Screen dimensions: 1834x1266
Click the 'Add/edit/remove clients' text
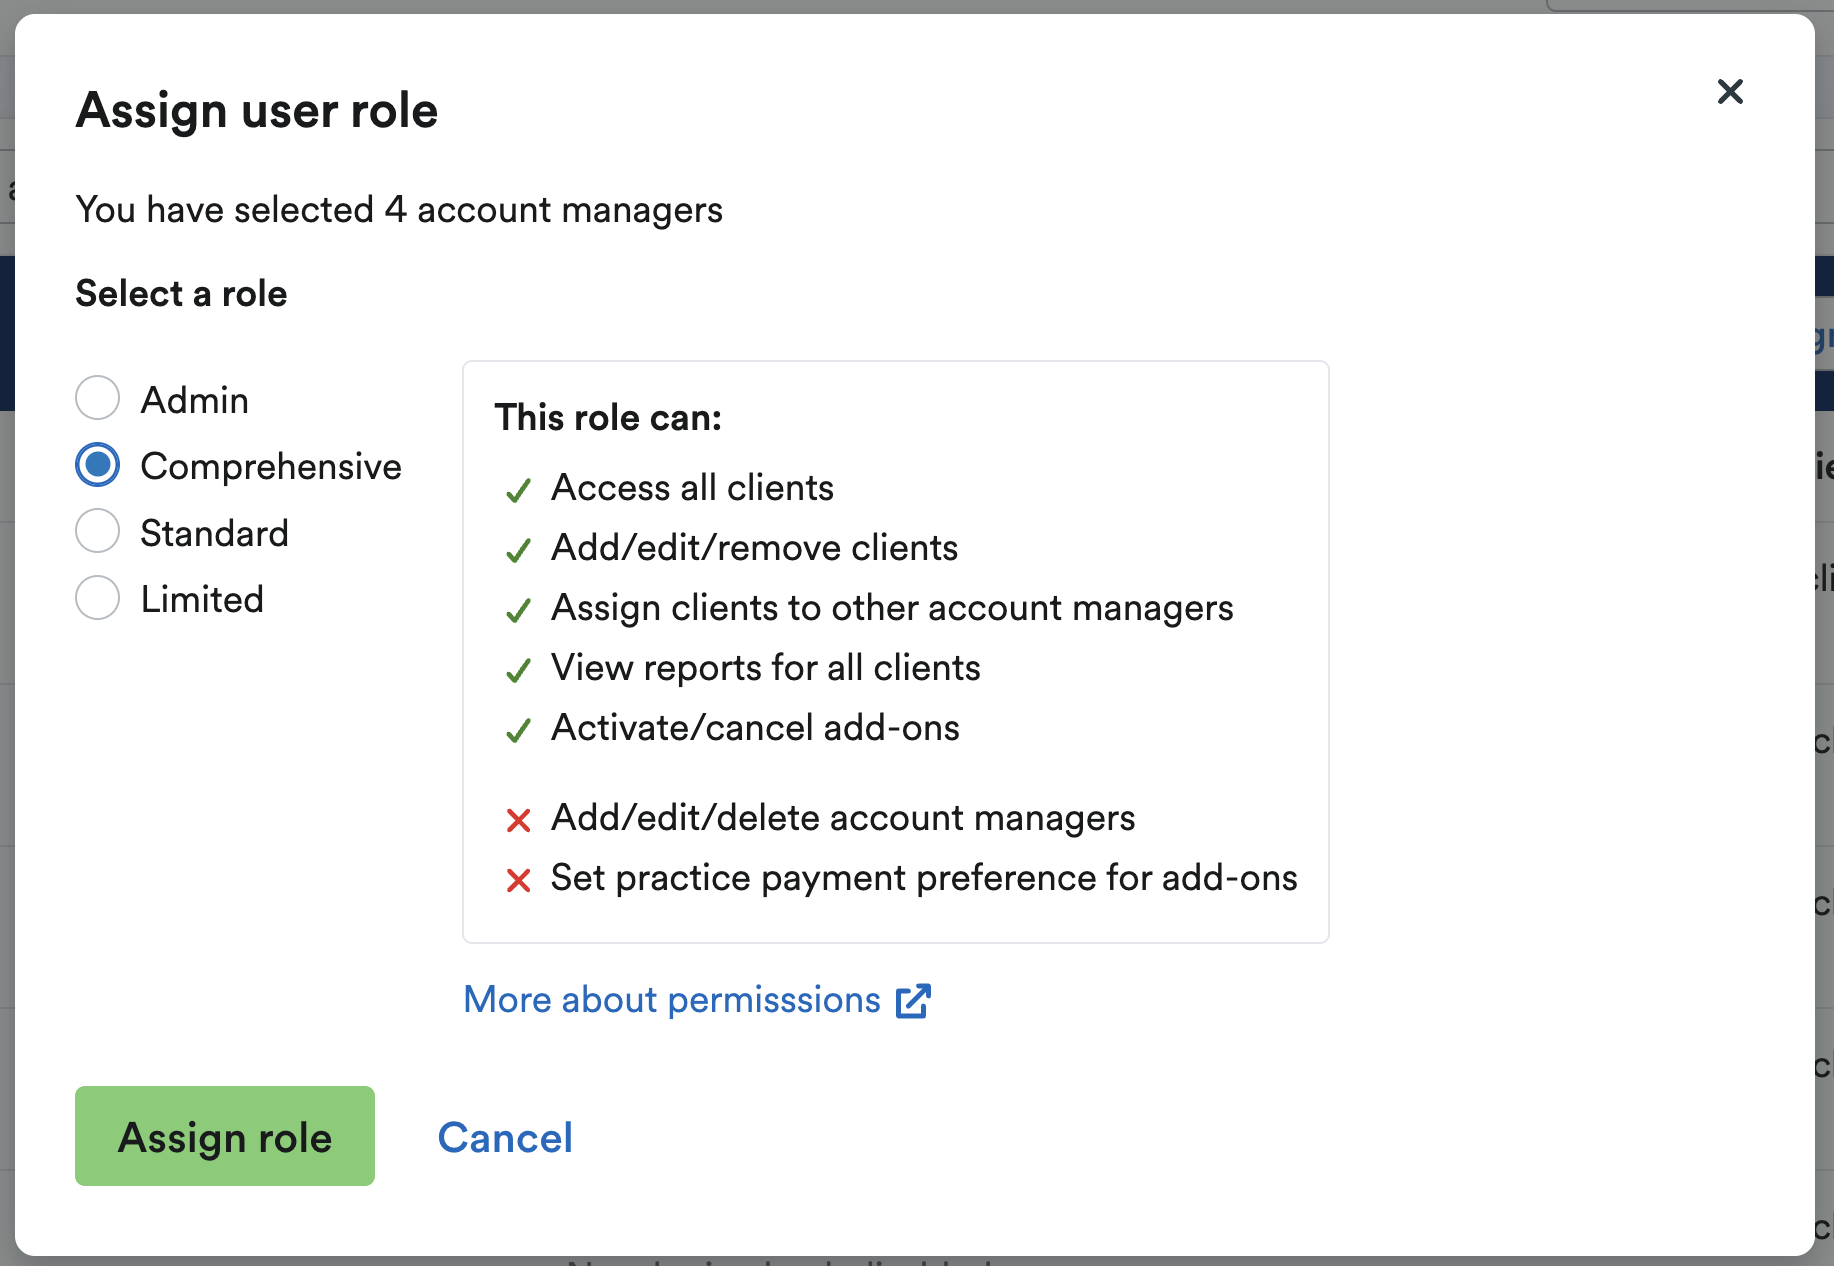[x=755, y=548]
